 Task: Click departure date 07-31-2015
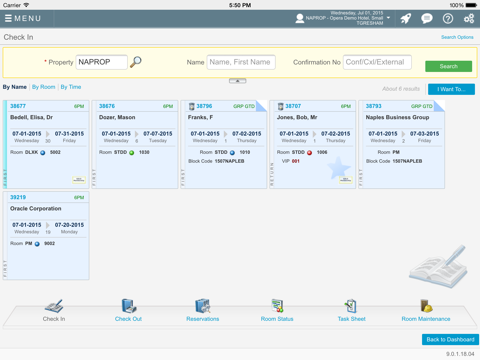69,134
